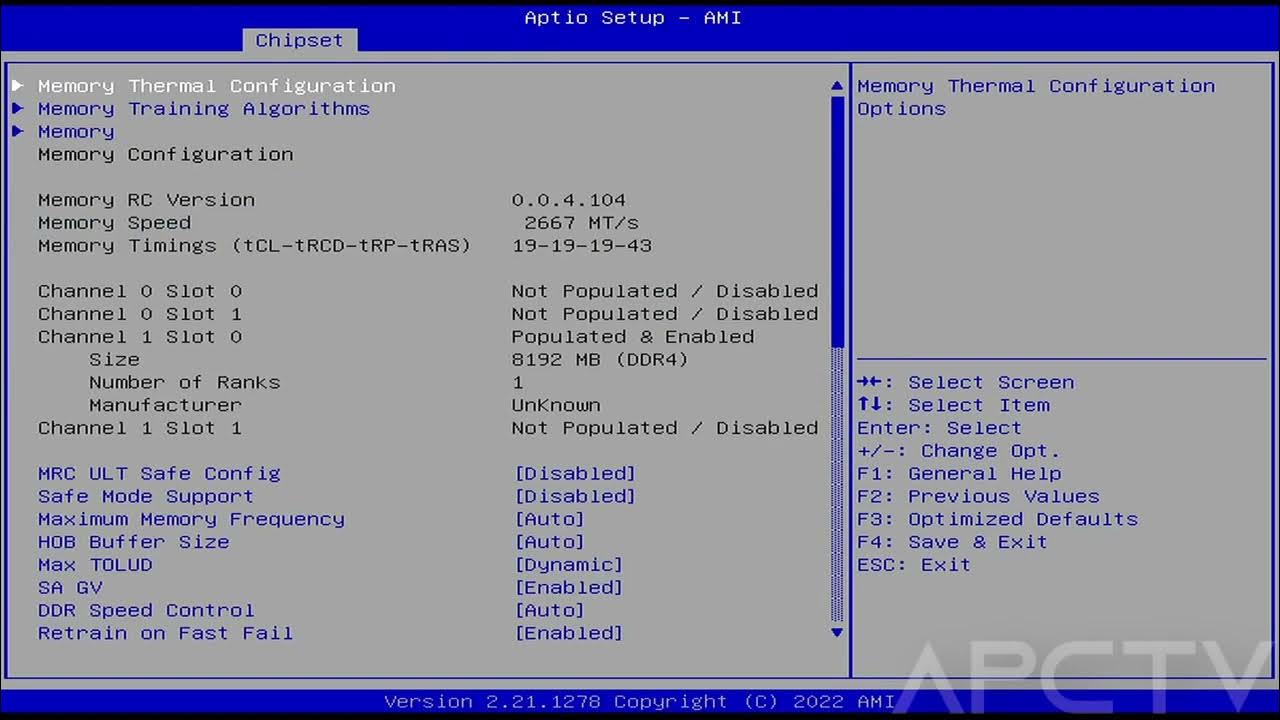Click the Number of Ranks label
The image size is (1280, 720).
(185, 383)
